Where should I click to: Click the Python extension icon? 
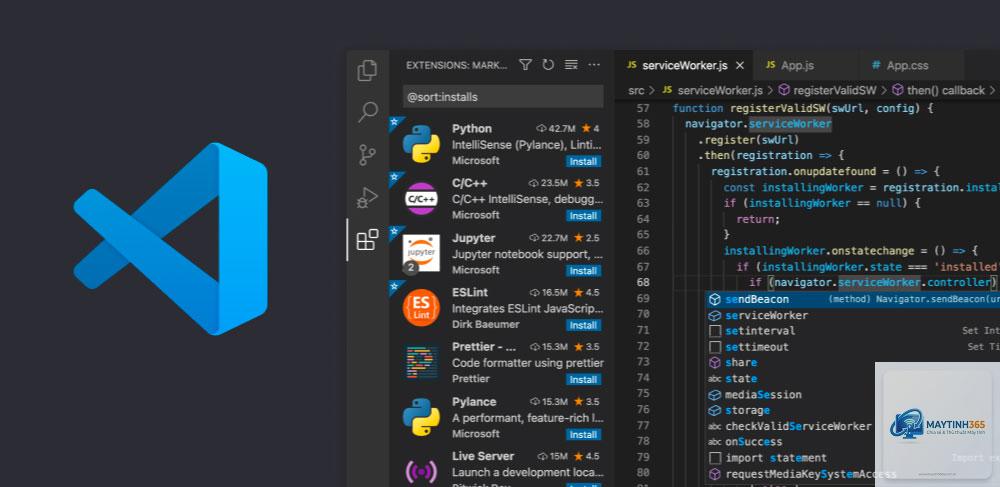(x=421, y=144)
